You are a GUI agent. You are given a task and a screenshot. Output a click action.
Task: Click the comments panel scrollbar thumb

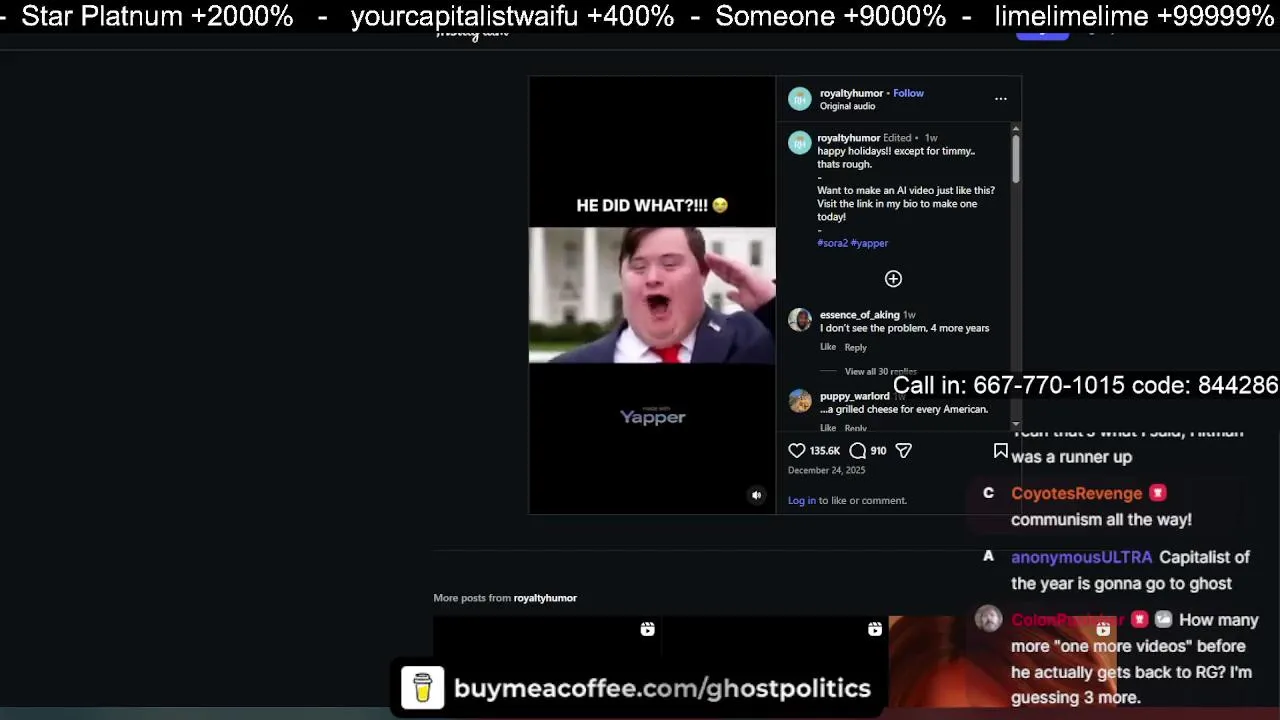click(x=1015, y=158)
